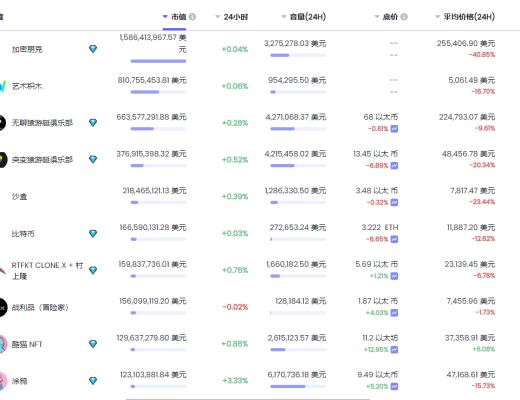Image resolution: width=520 pixels, height=400 pixels.
Task: Open info icon next to 市值
Action: point(192,17)
